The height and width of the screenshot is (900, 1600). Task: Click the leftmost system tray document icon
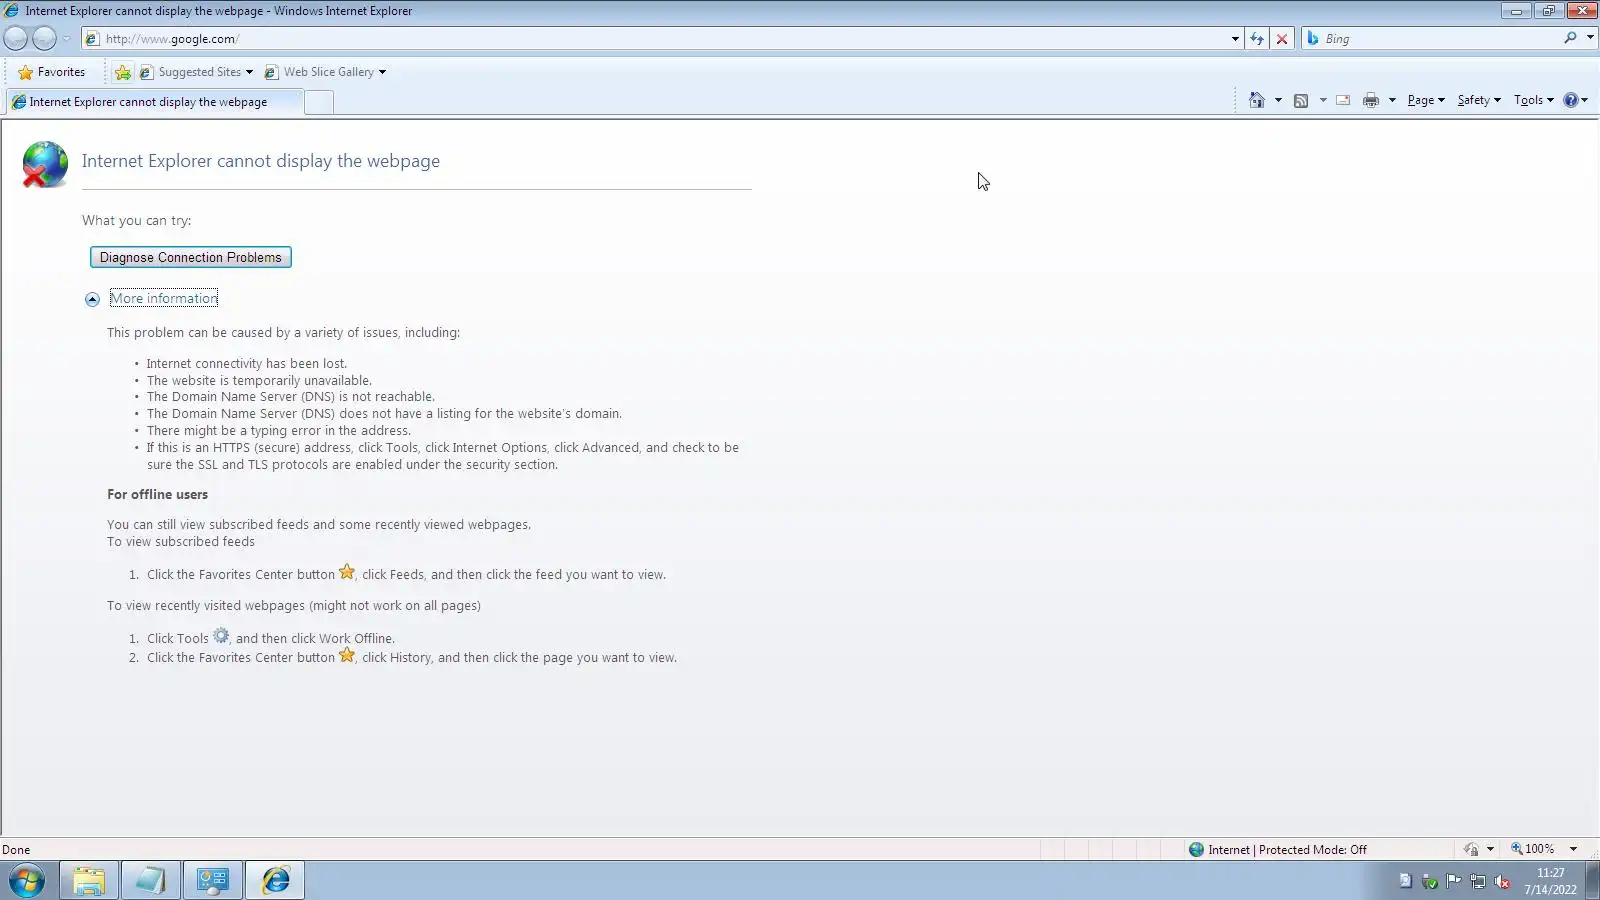[x=1405, y=881]
